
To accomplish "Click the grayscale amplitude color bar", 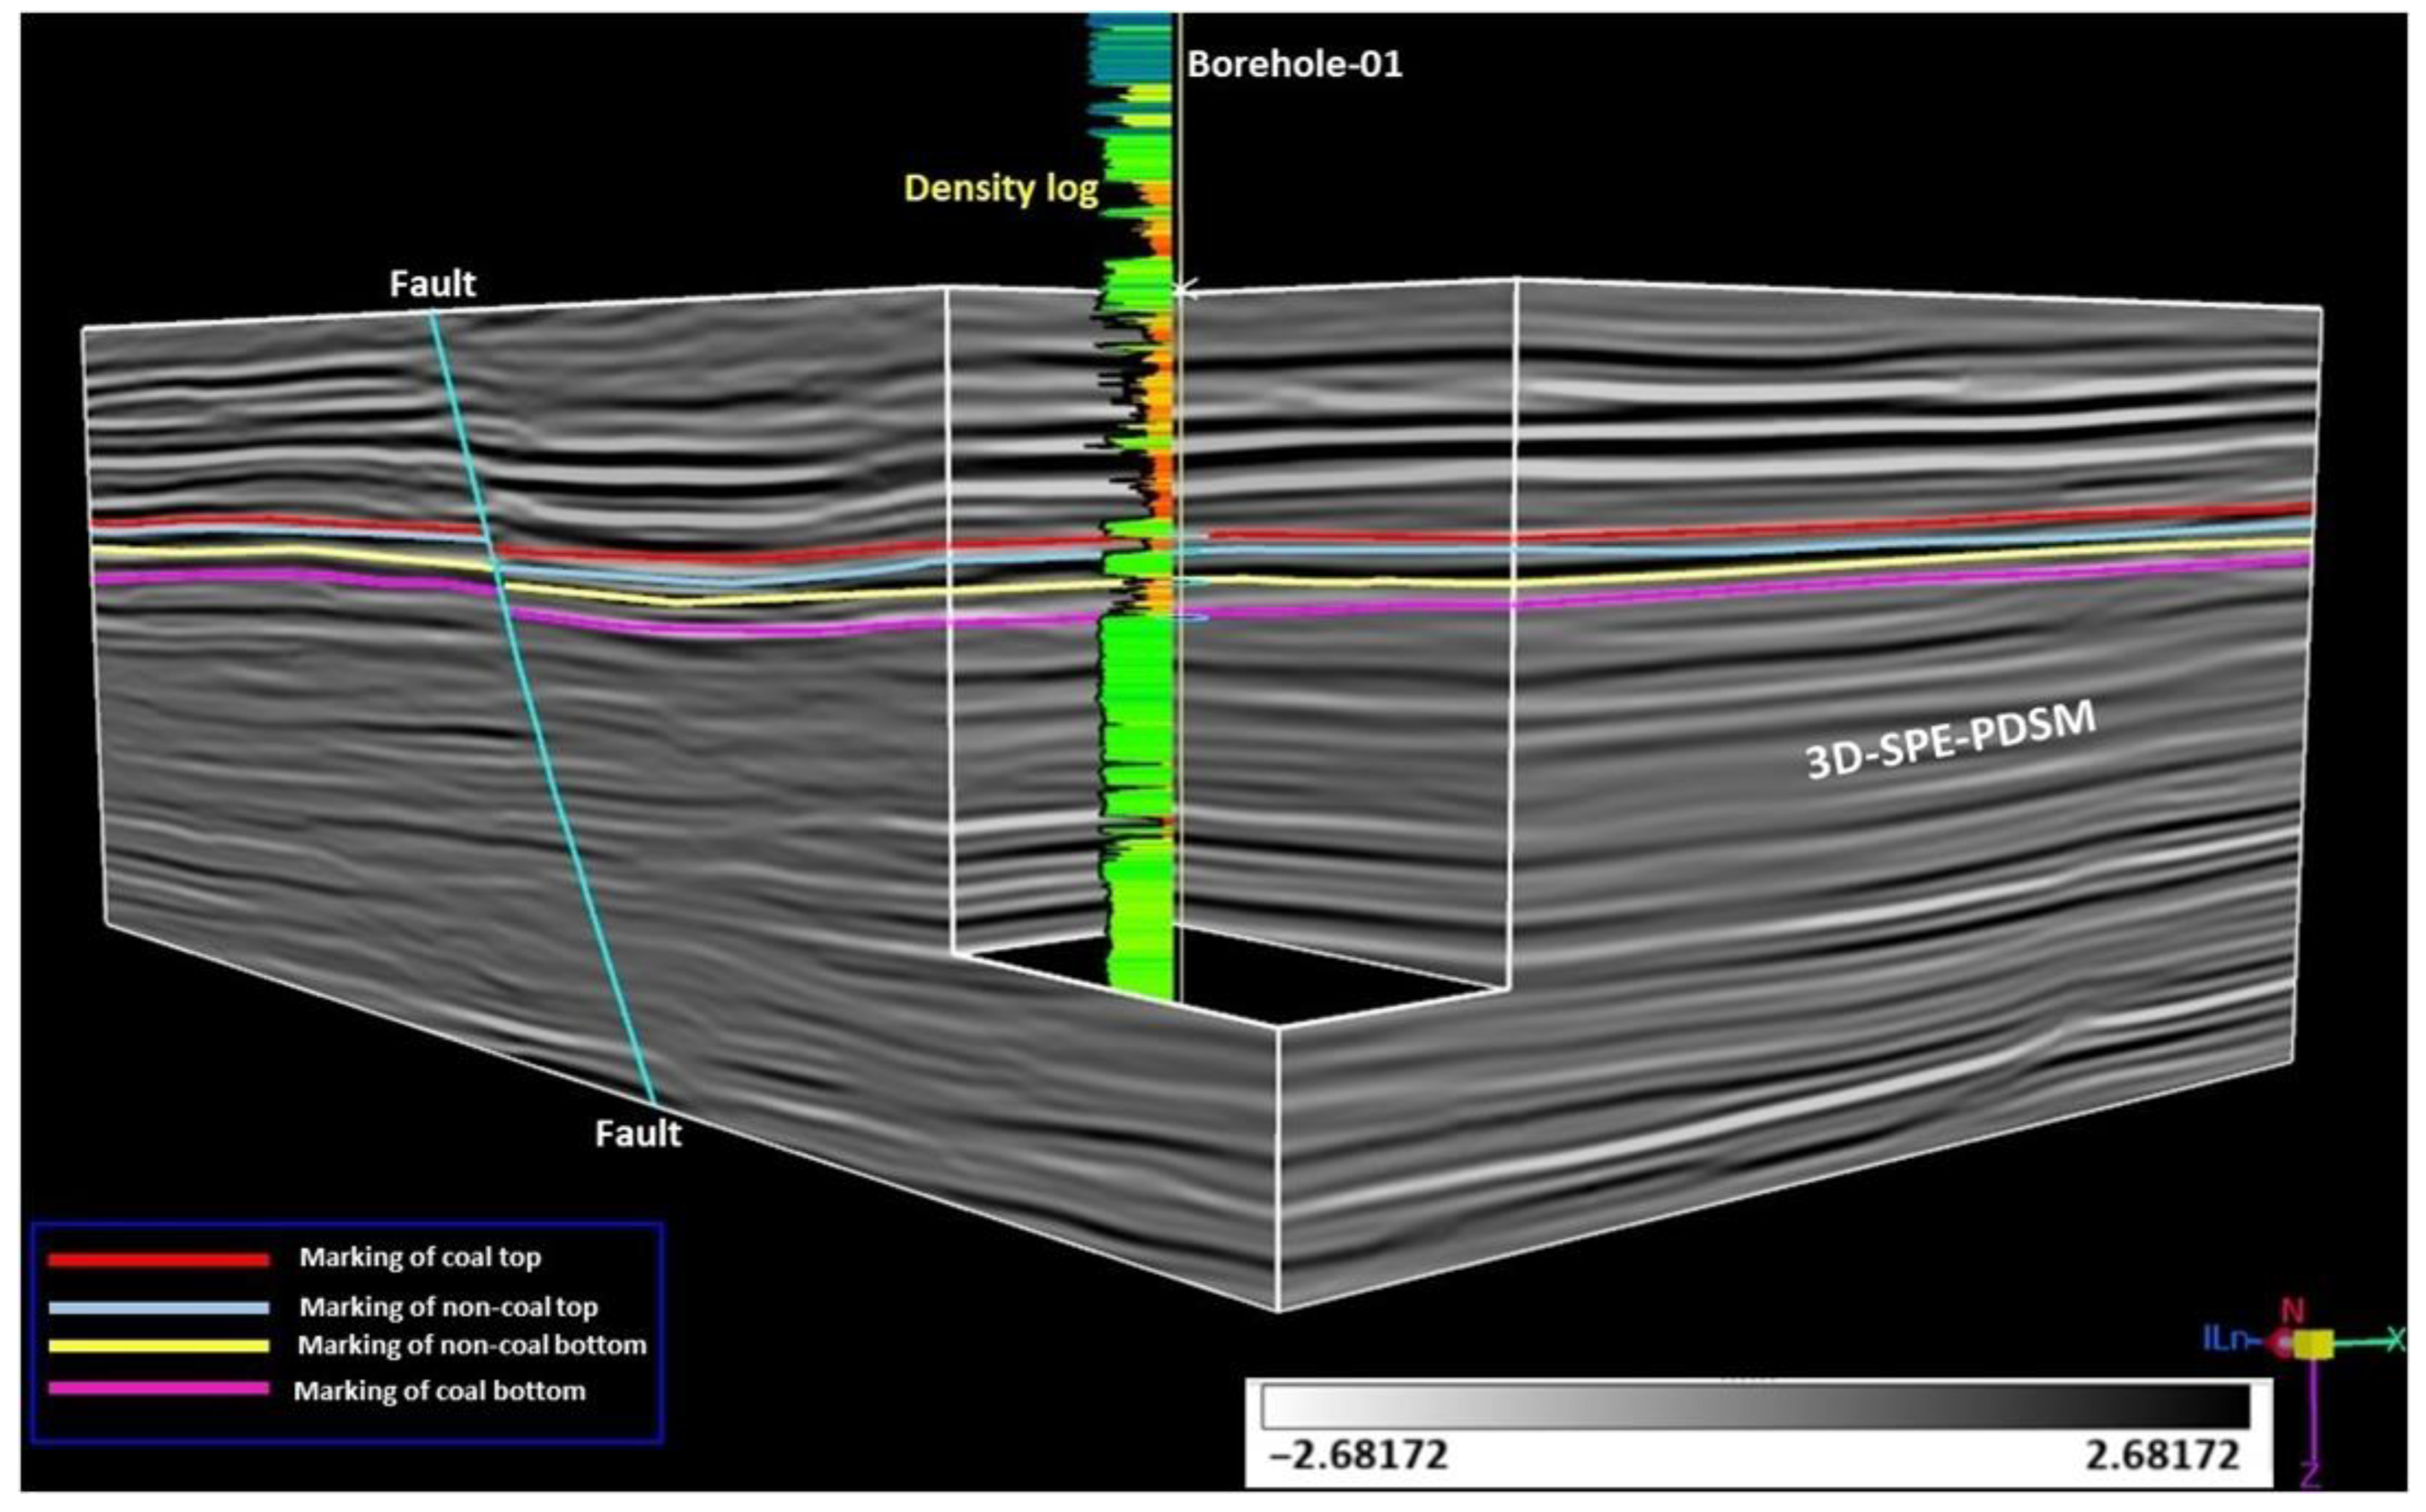I will click(x=1755, y=1406).
